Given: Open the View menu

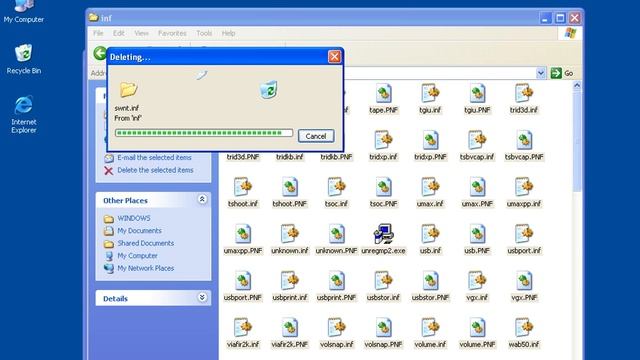Looking at the screenshot, I should coord(141,33).
